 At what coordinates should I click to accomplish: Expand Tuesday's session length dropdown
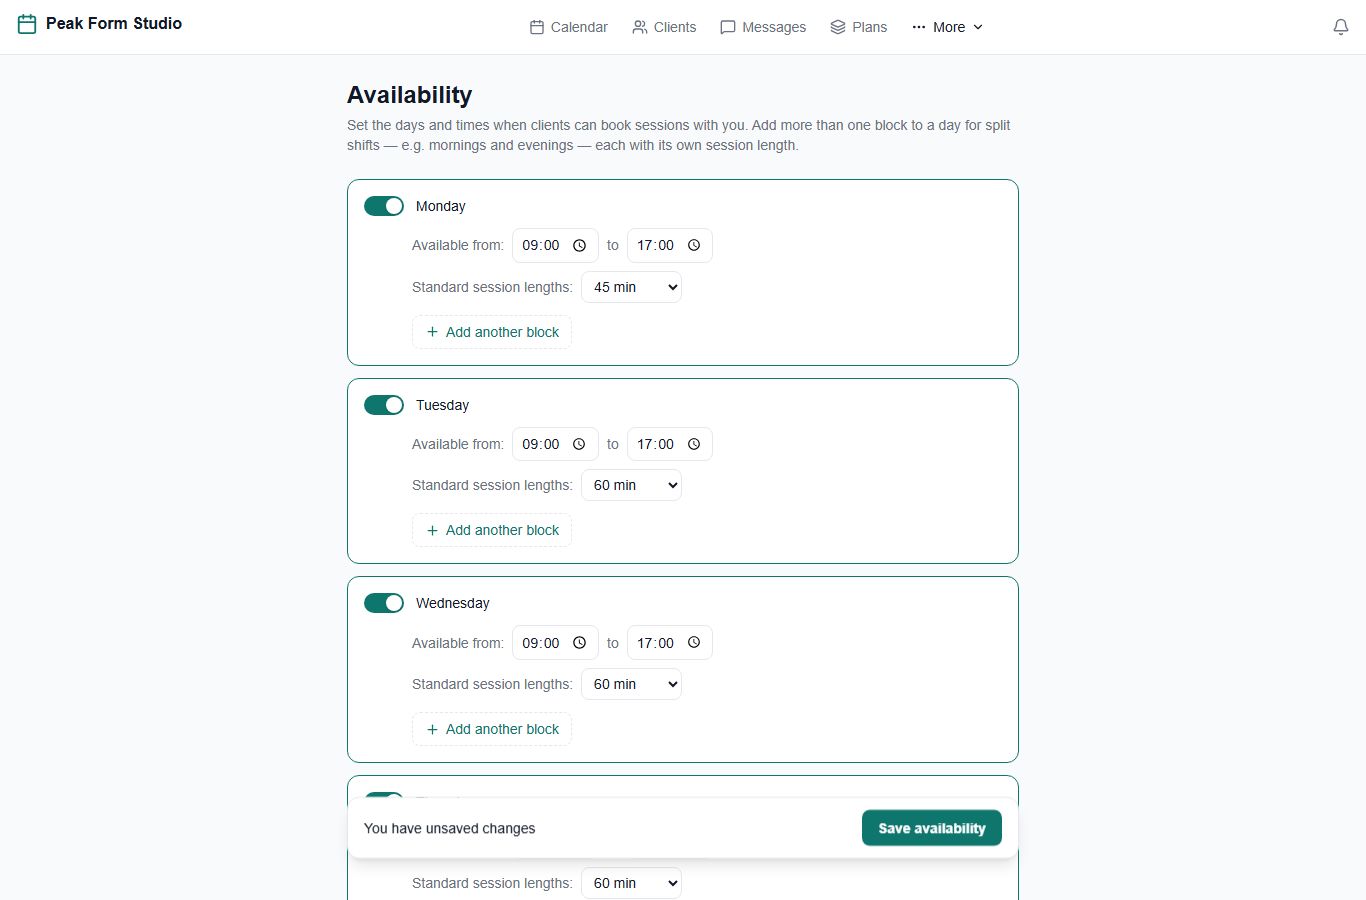pyautogui.click(x=631, y=485)
